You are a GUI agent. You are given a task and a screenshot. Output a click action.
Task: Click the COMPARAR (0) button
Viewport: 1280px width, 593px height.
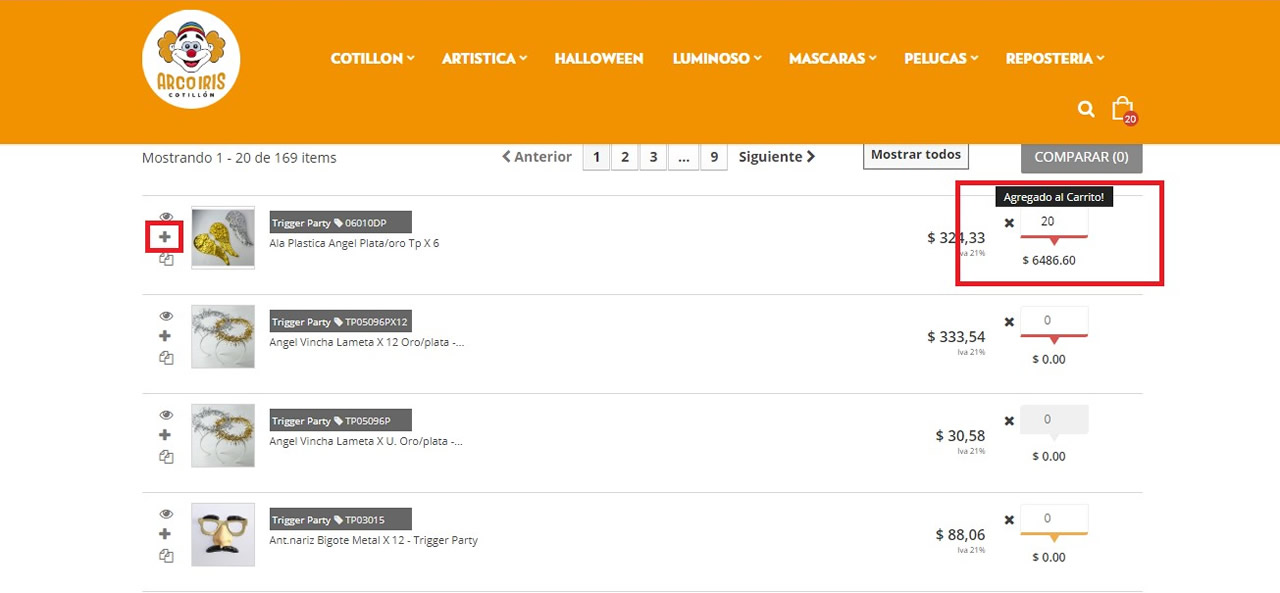[x=1081, y=157]
